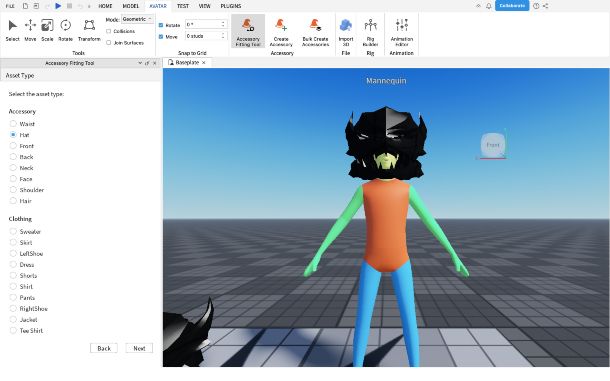Viewport: 610px width, 381px height.
Task: Click the blue Play button
Action: [58, 6]
